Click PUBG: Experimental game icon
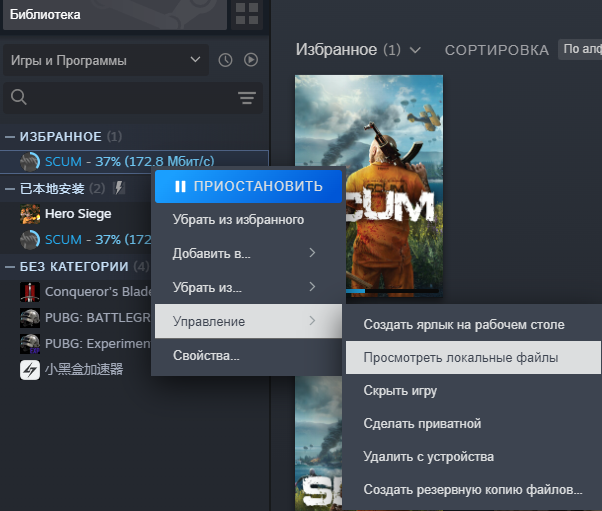Viewport: 602px width, 511px height. [x=30, y=344]
